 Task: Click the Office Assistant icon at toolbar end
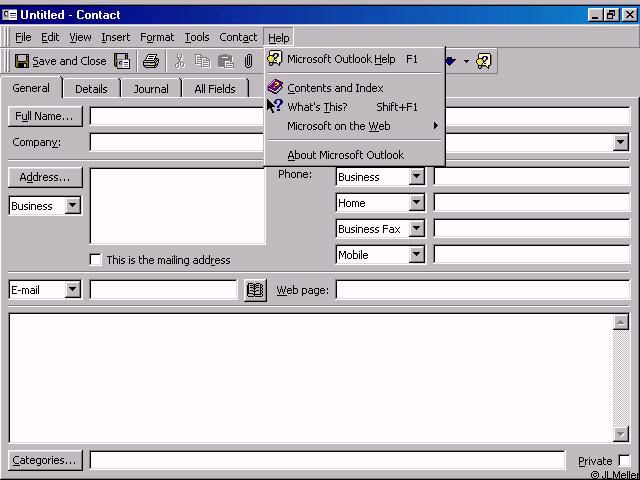484,61
